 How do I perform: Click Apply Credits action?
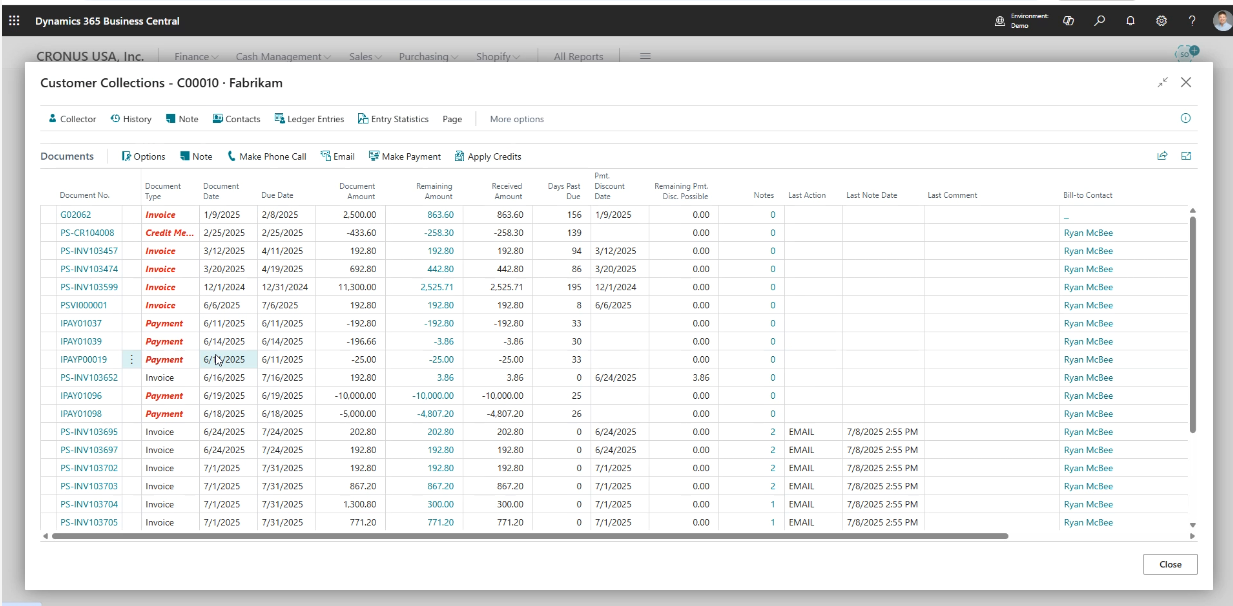click(x=487, y=156)
